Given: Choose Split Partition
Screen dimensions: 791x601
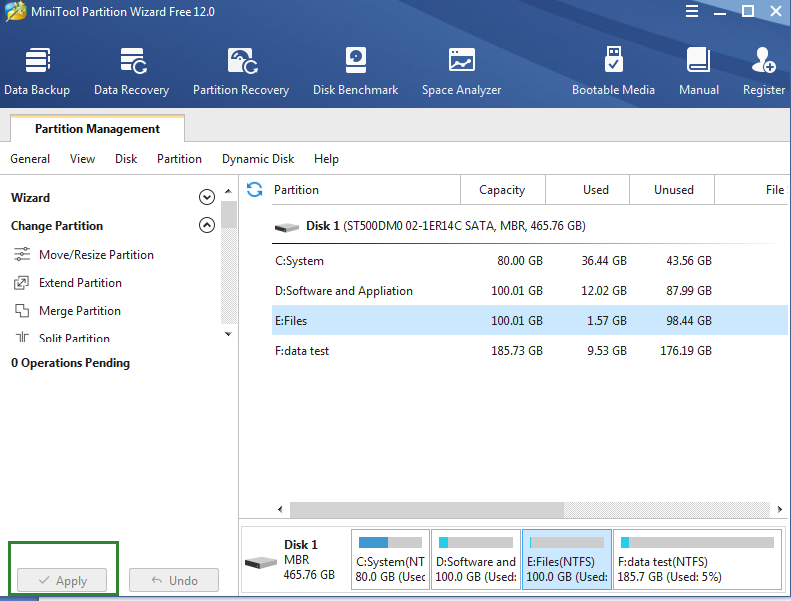Looking at the screenshot, I should point(74,338).
